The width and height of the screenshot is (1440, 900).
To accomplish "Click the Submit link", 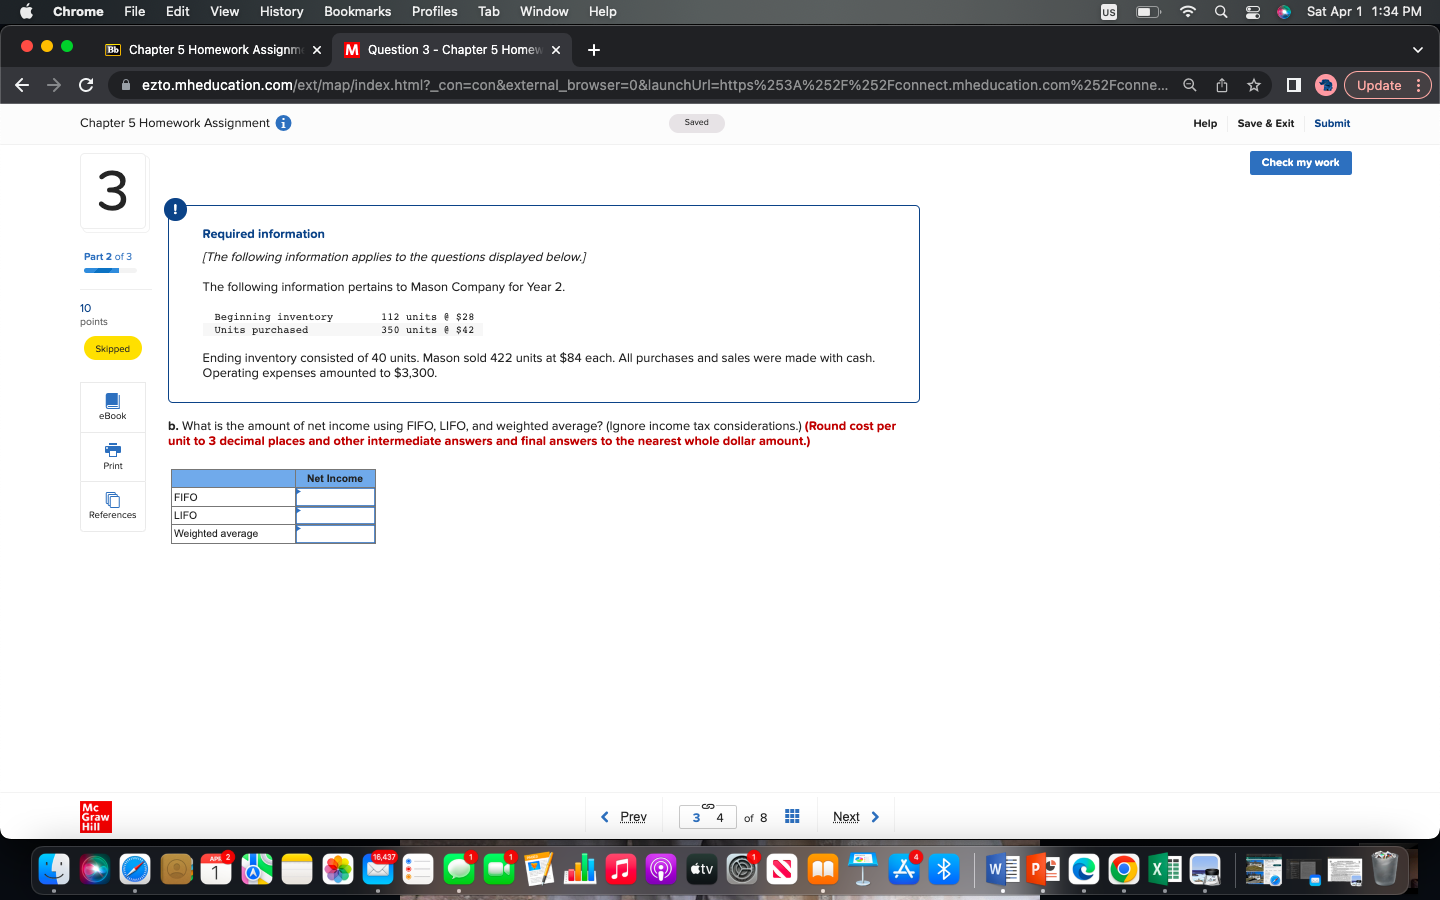I will pyautogui.click(x=1331, y=123).
